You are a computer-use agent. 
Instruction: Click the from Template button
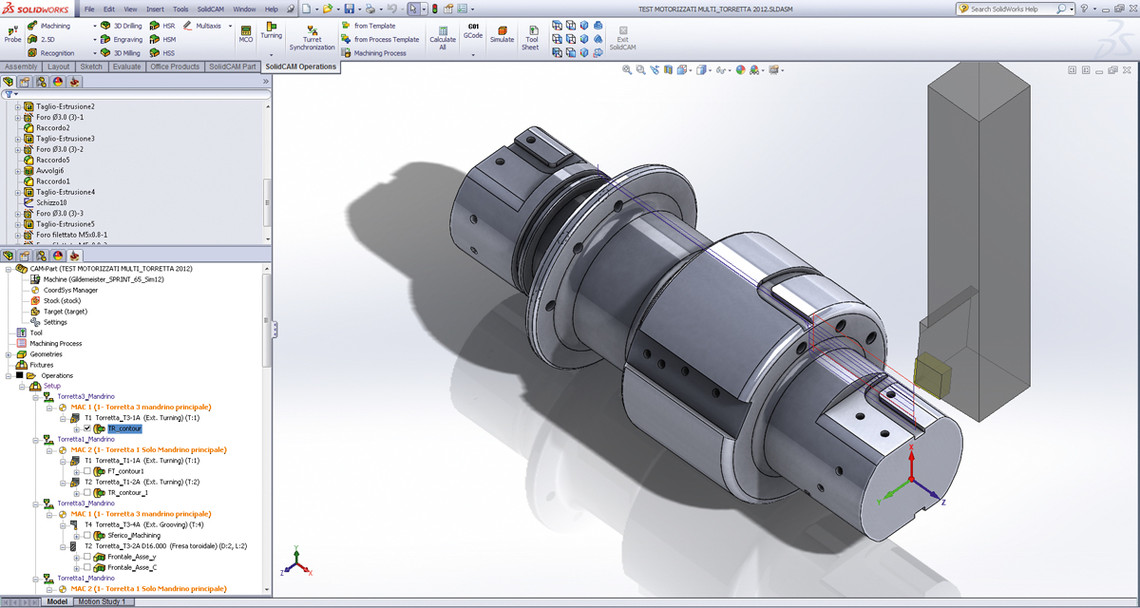[369, 25]
